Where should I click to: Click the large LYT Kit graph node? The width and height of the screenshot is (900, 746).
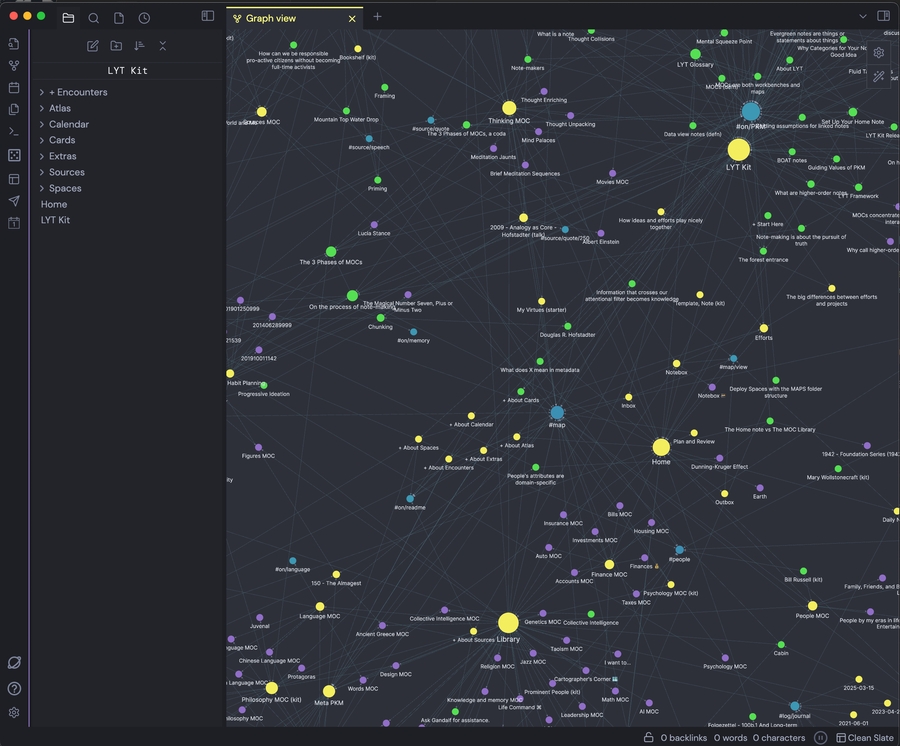[738, 150]
